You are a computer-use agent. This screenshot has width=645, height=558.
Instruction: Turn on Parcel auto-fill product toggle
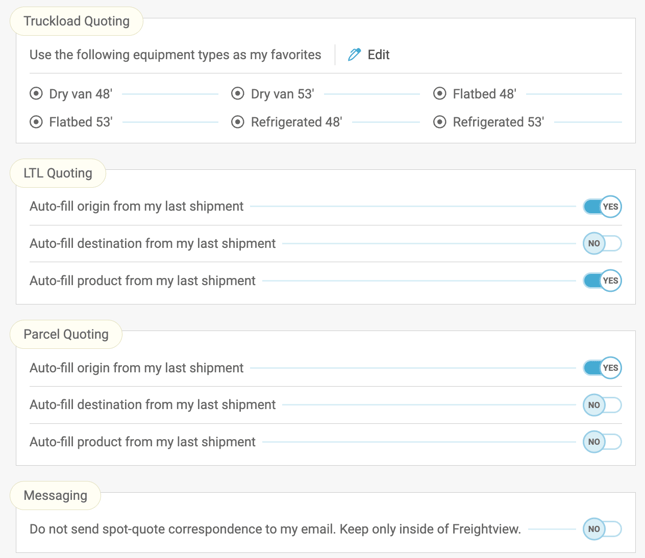pos(602,442)
